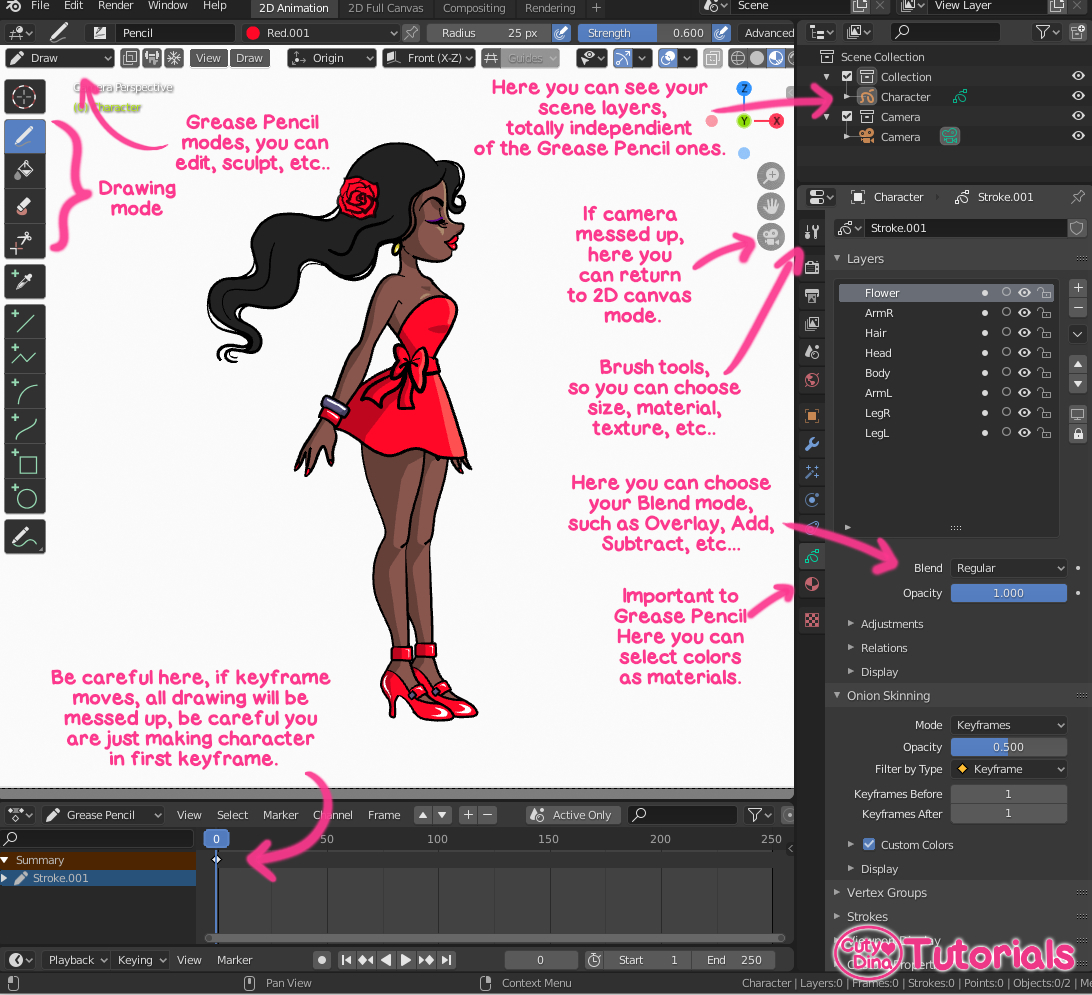Image resolution: width=1092 pixels, height=995 pixels.
Task: Open Material Properties in the properties sidebar
Action: tap(811, 583)
